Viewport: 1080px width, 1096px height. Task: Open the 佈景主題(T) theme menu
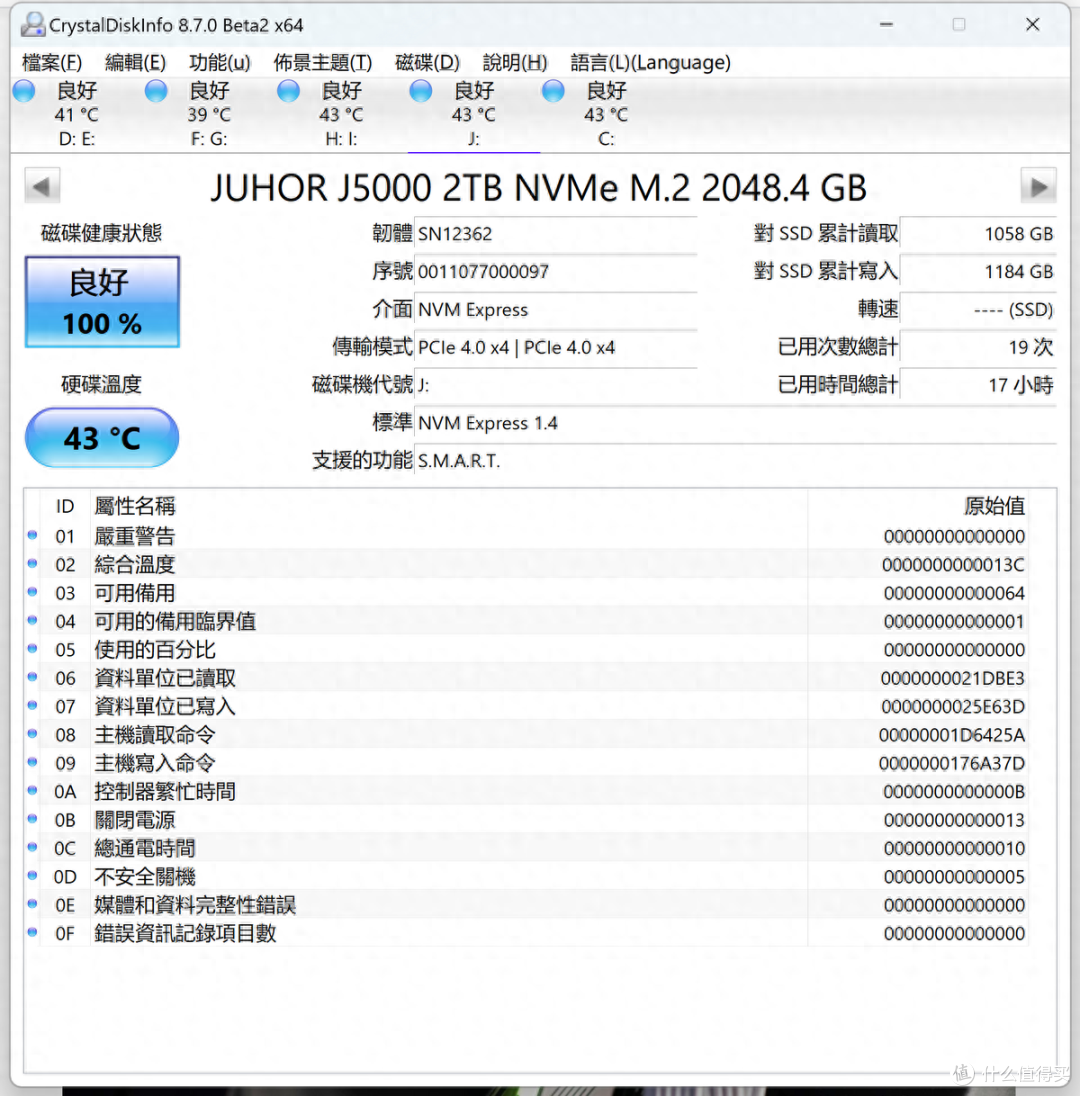click(x=322, y=62)
